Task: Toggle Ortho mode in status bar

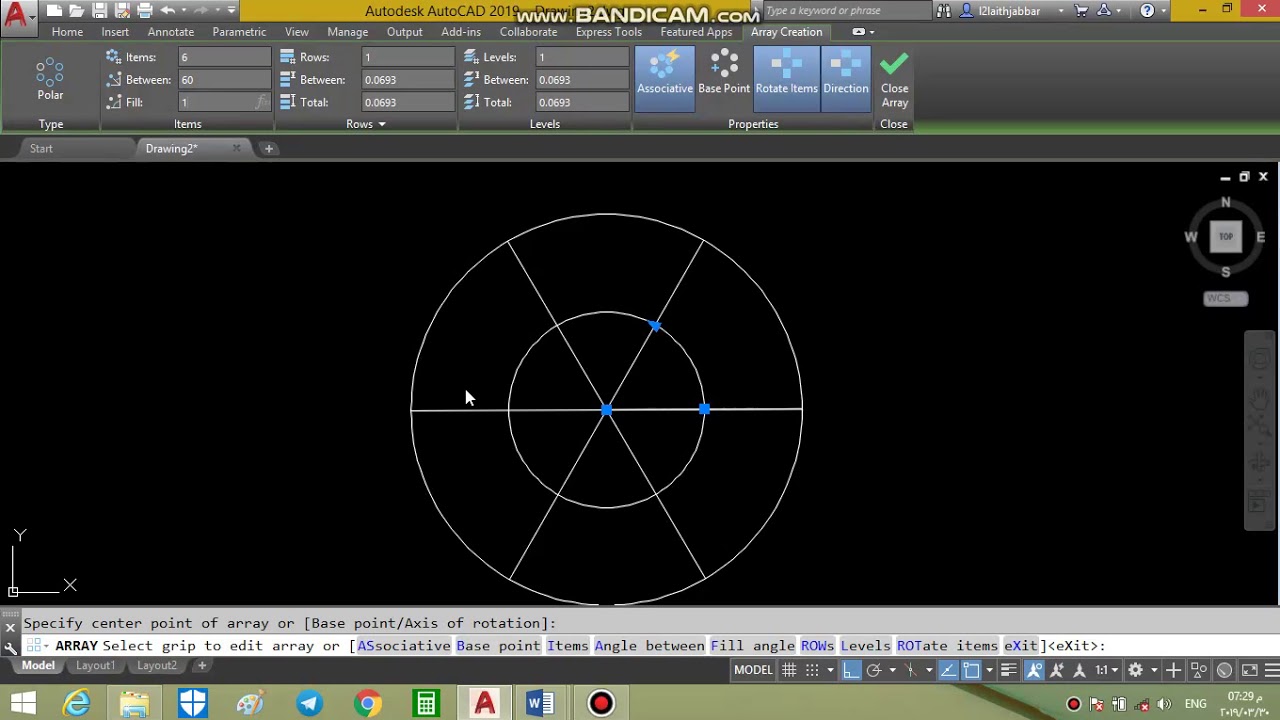Action: [851, 670]
